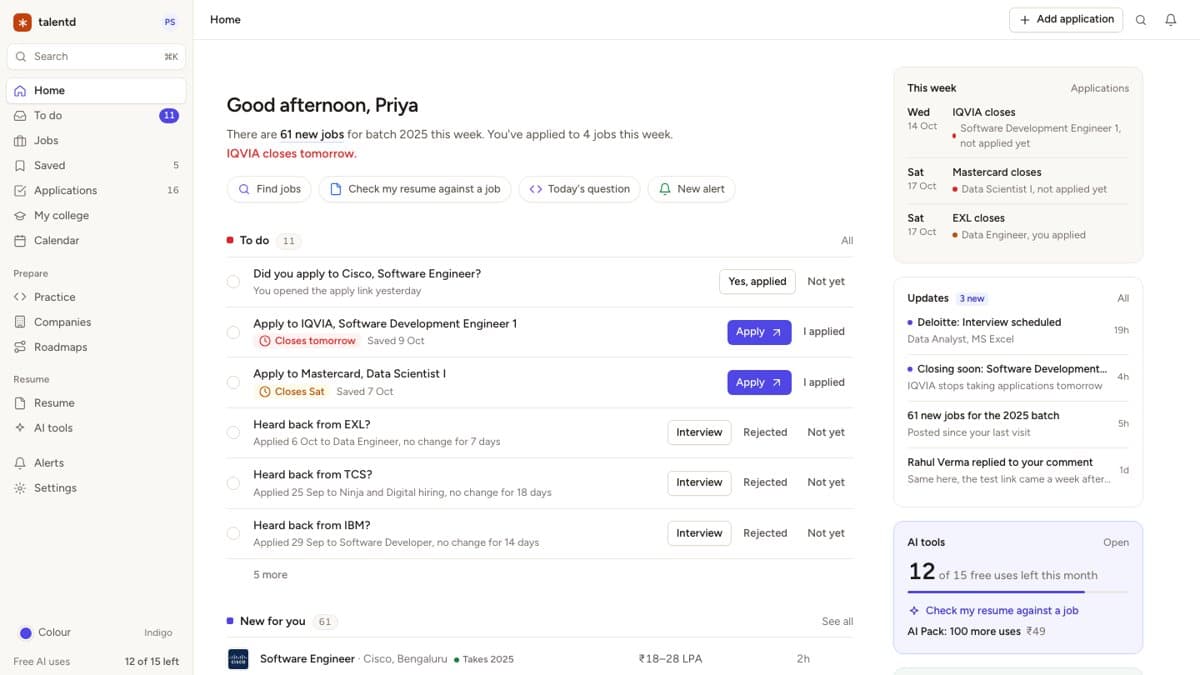The height and width of the screenshot is (675, 1200).
Task: Go to To do in sidebar
Action: (96, 115)
